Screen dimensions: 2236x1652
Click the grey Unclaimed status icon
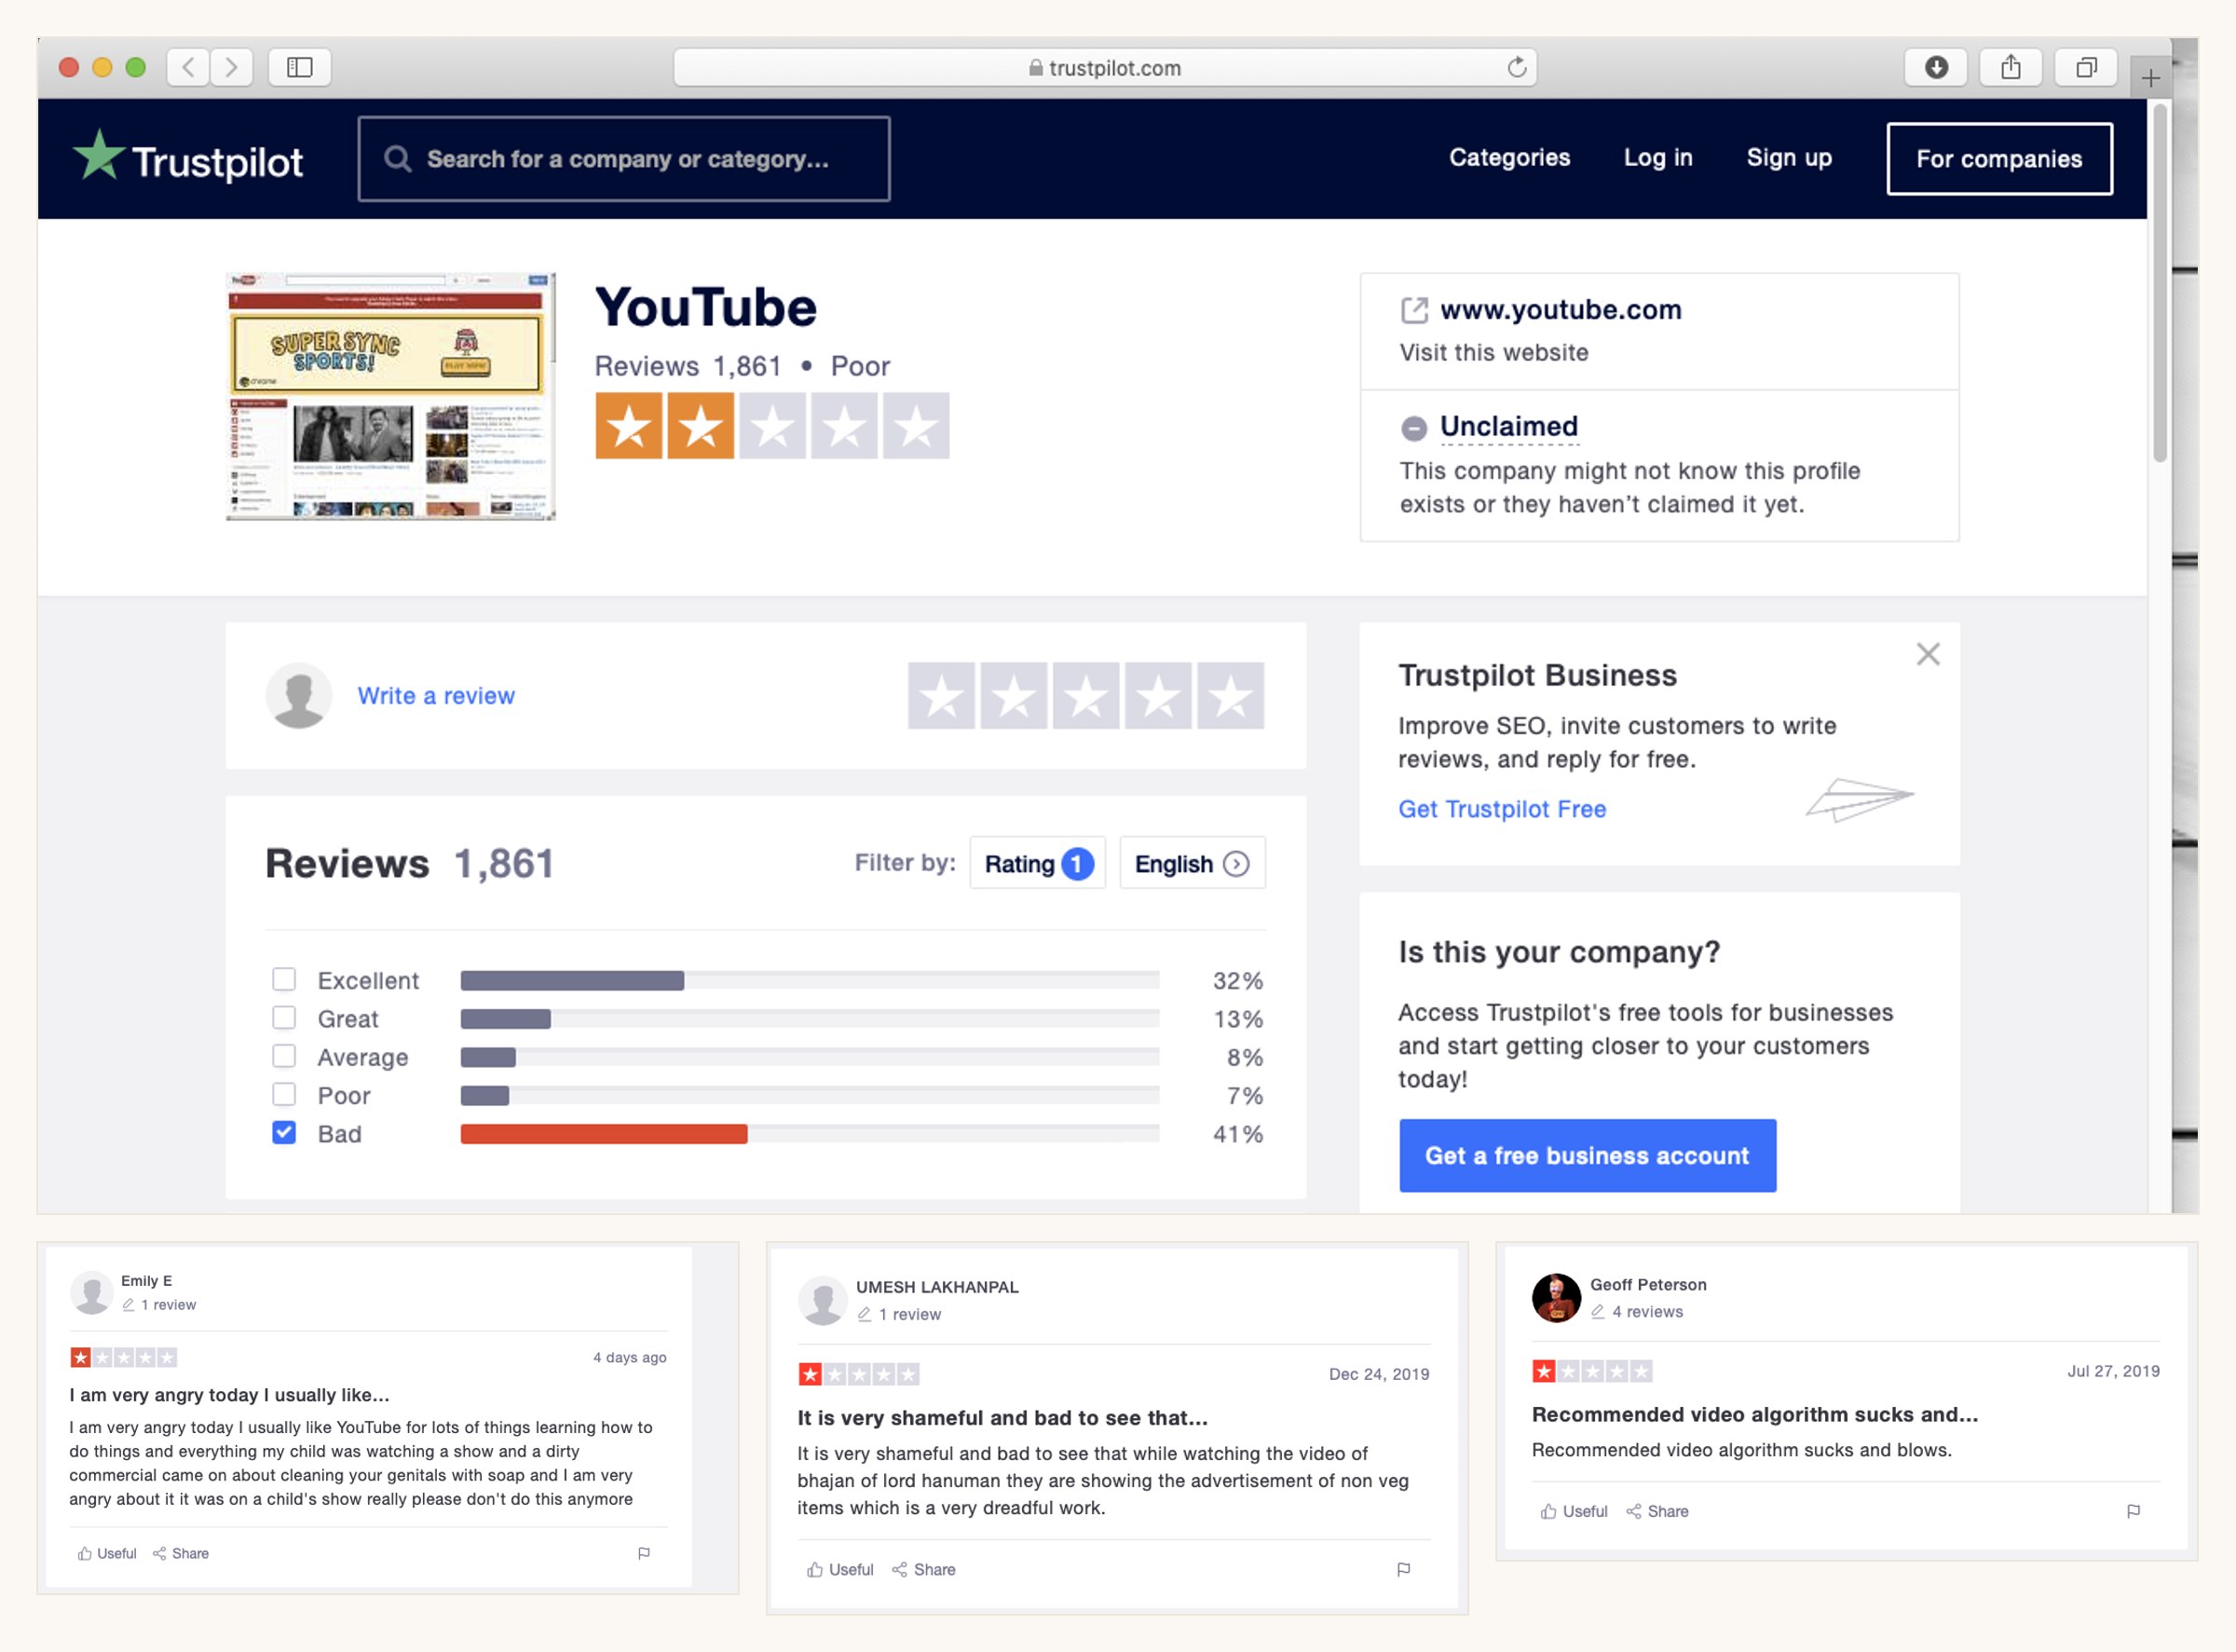coord(1414,428)
